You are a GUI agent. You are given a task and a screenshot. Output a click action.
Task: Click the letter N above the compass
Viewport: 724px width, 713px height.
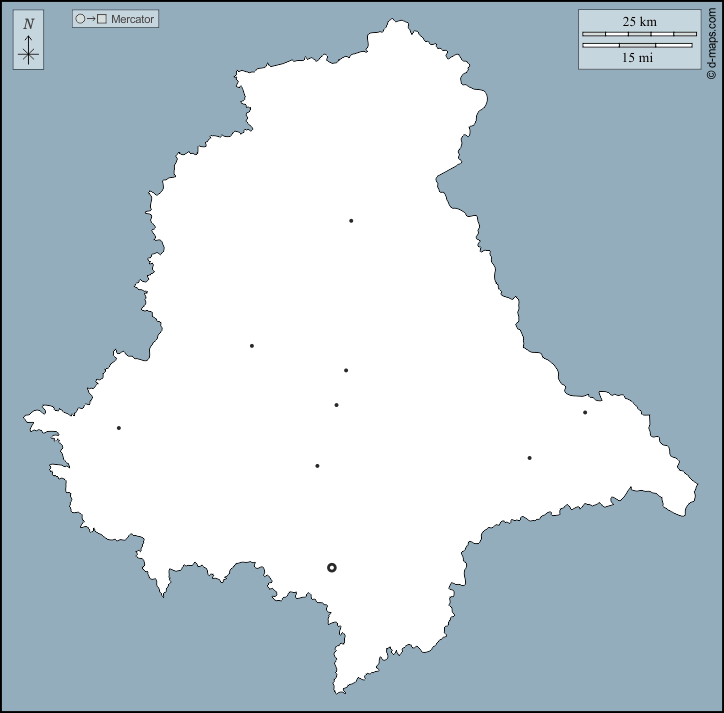(x=28, y=24)
